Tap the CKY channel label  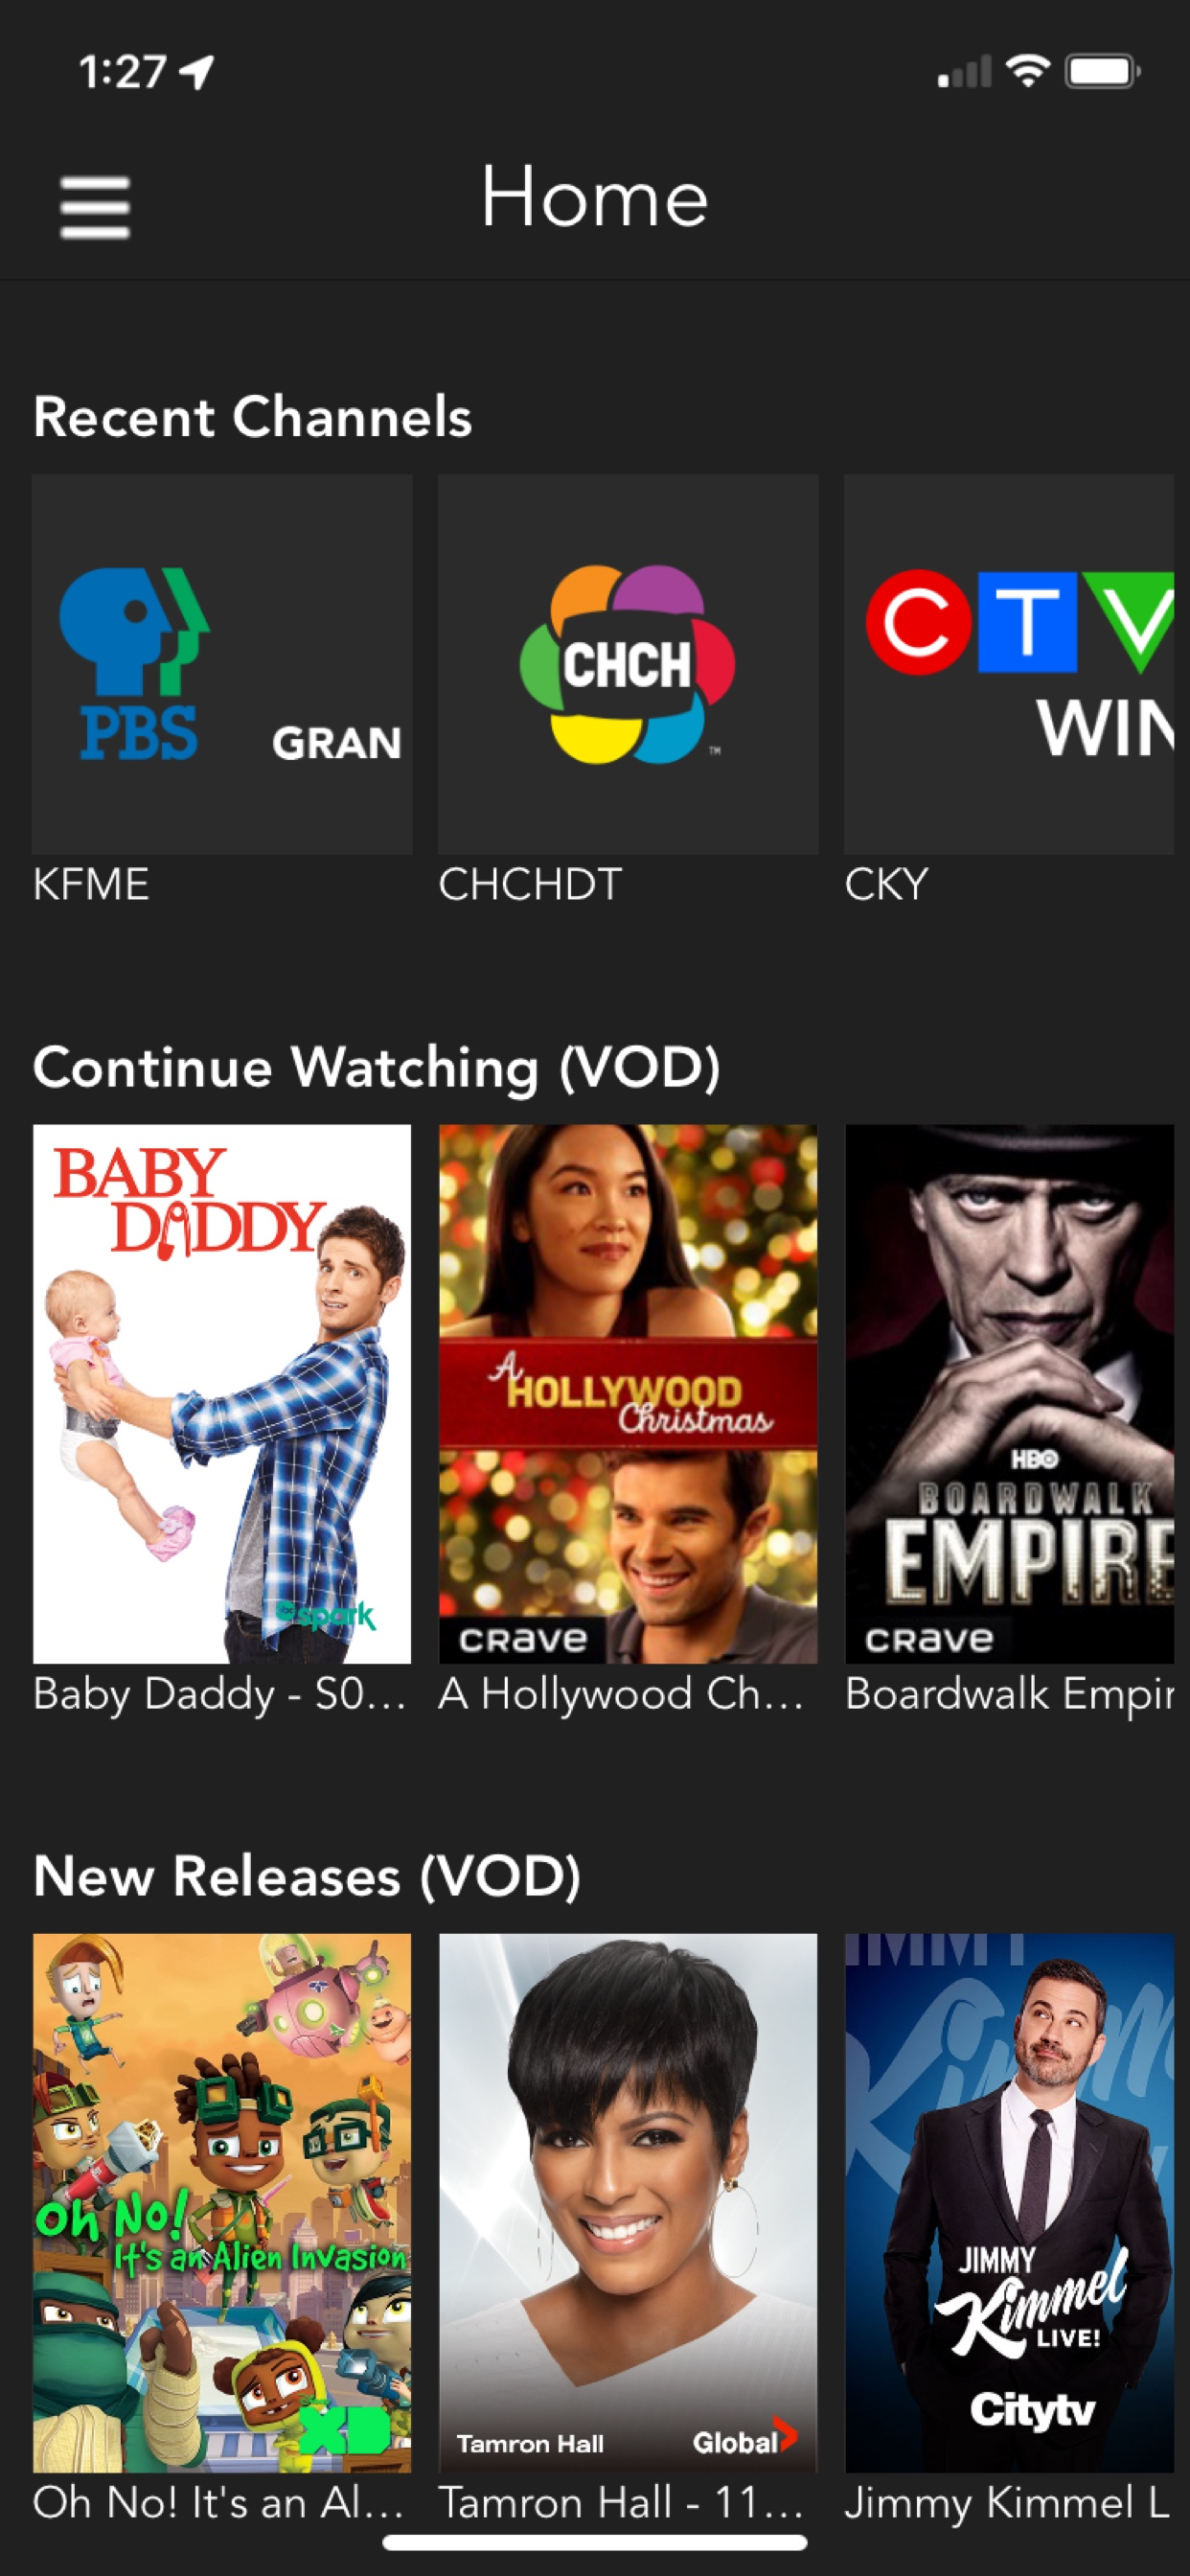(x=886, y=884)
